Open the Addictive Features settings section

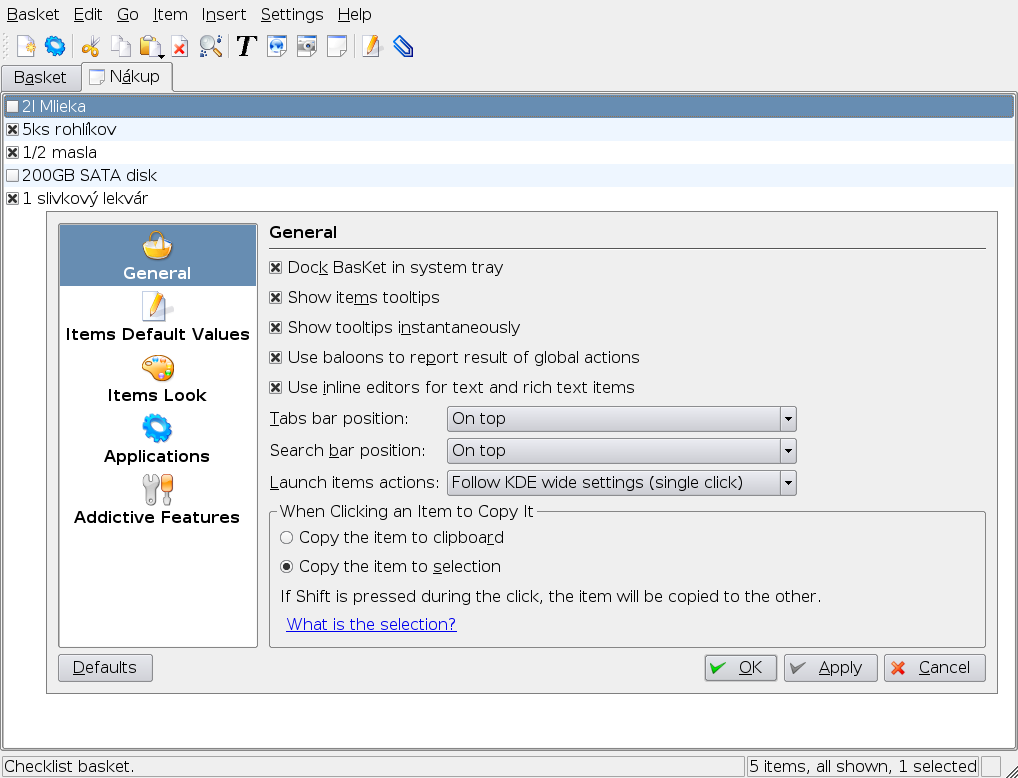pyautogui.click(x=157, y=501)
